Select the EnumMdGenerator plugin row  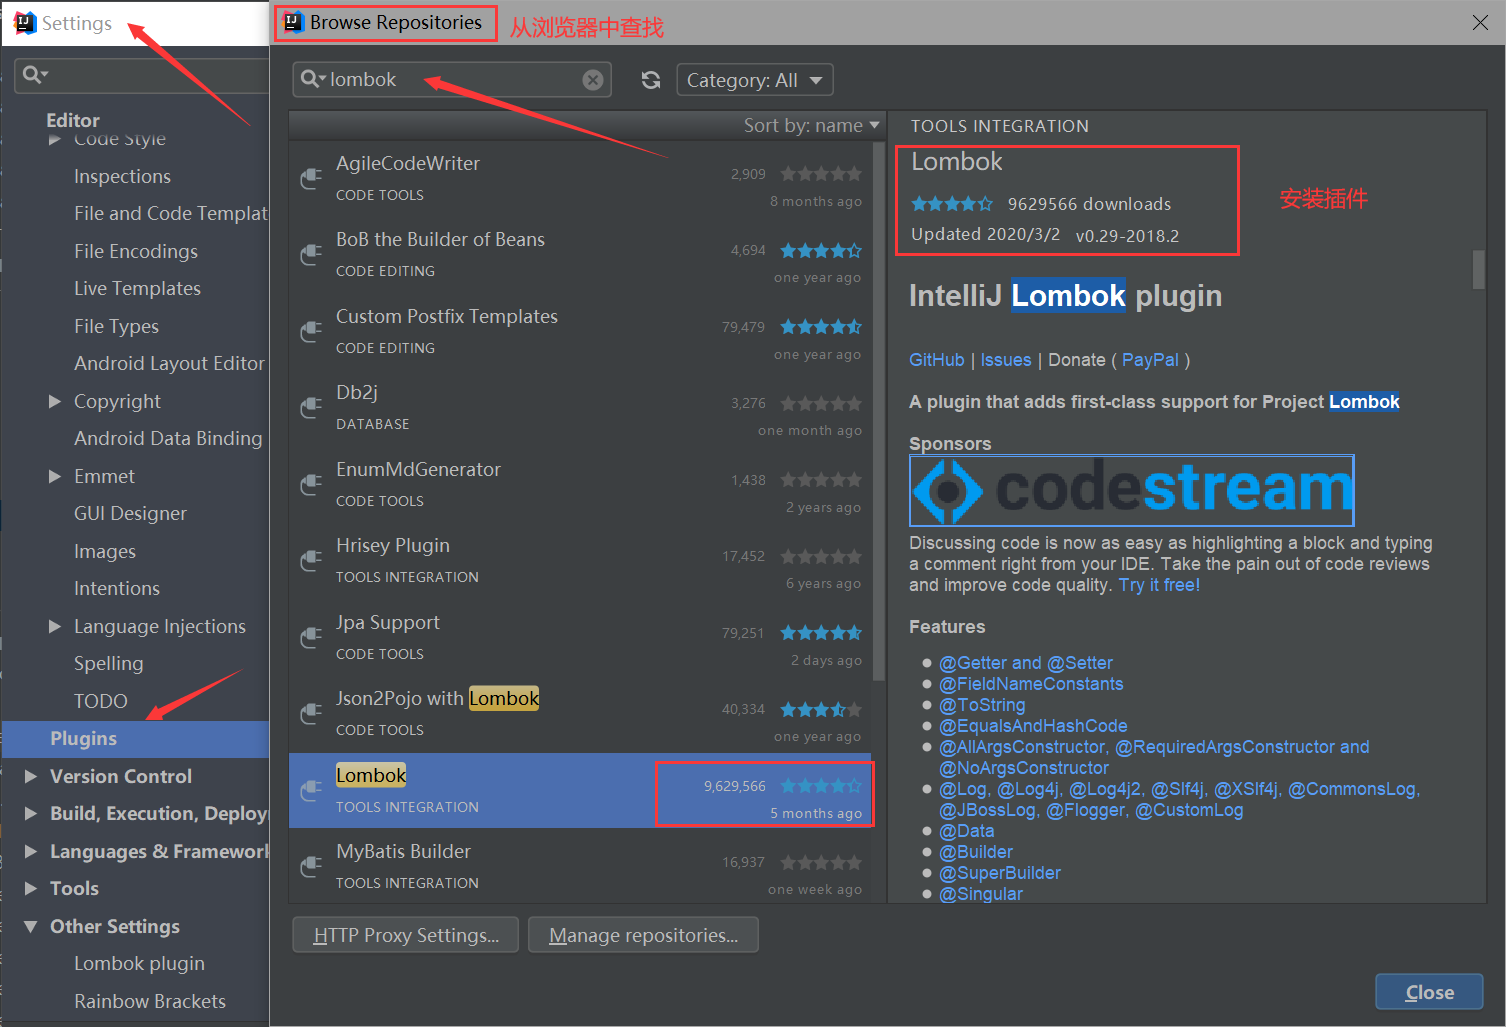580,485
